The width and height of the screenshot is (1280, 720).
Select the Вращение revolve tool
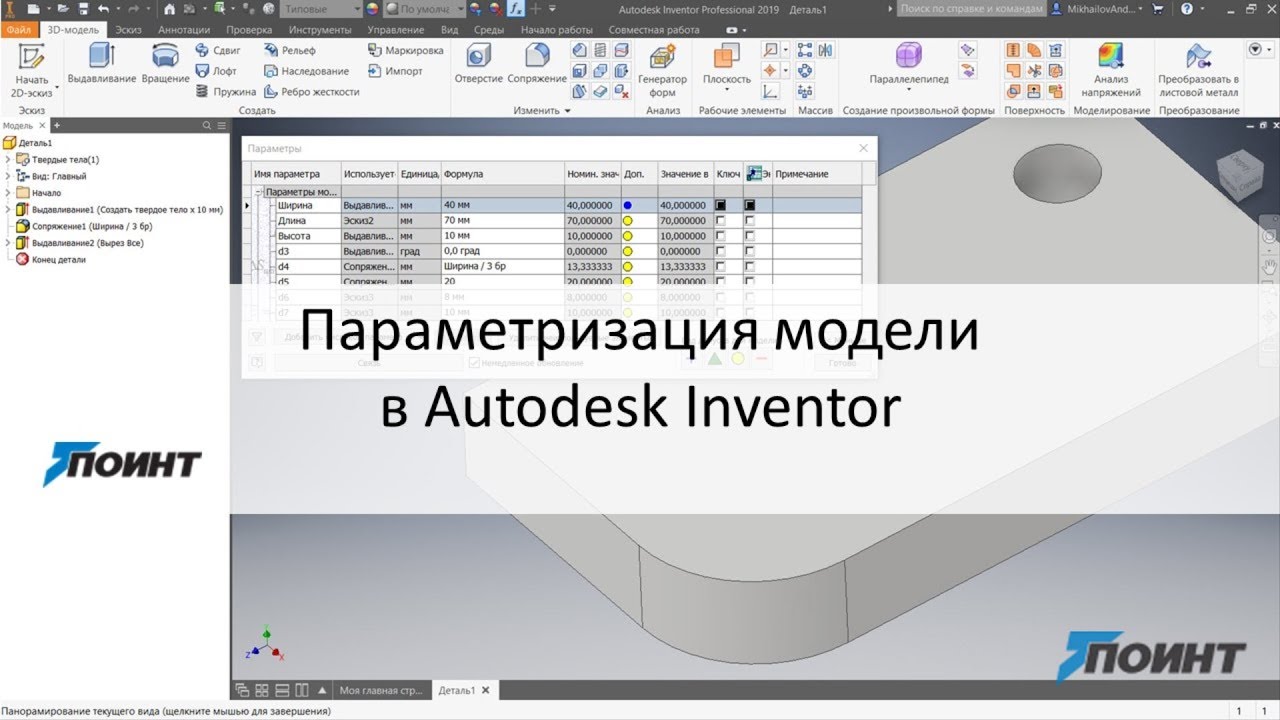165,64
